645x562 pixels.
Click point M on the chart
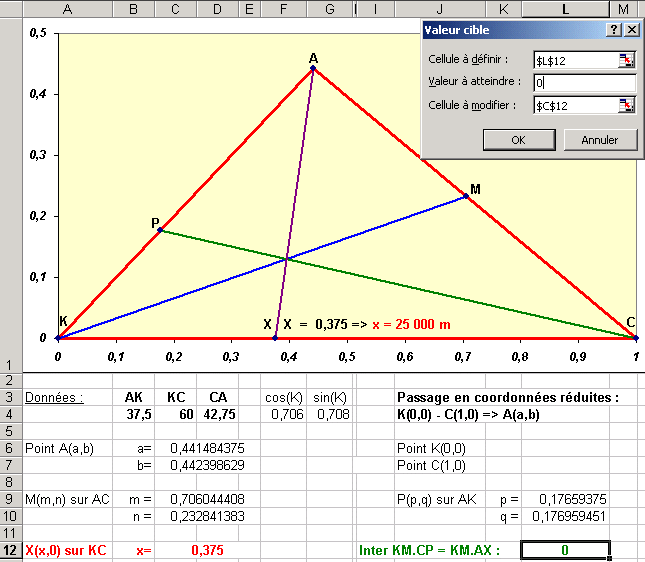tap(466, 197)
